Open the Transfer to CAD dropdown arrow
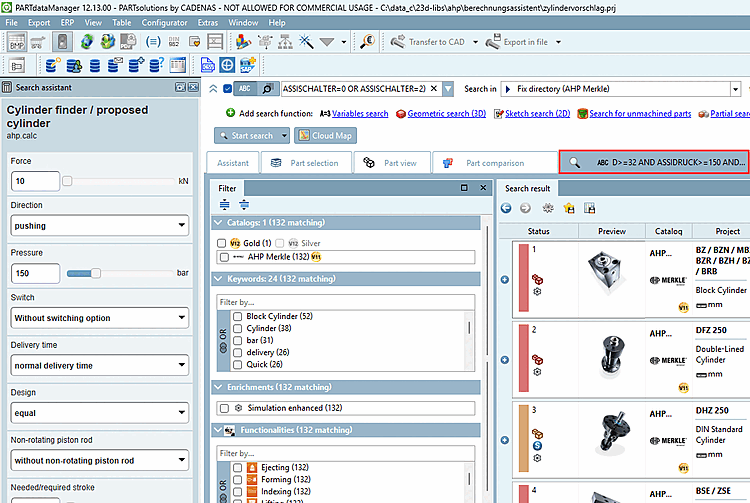This screenshot has width=750, height=503. (x=475, y=42)
